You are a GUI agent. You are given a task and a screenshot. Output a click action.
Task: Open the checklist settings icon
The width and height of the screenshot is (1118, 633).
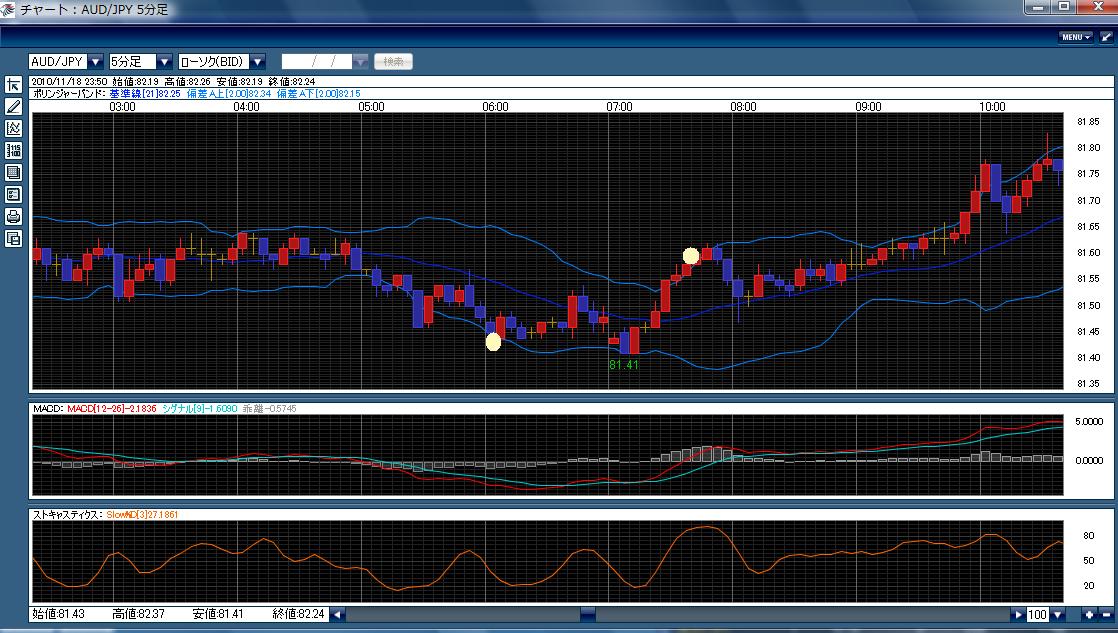[x=14, y=195]
